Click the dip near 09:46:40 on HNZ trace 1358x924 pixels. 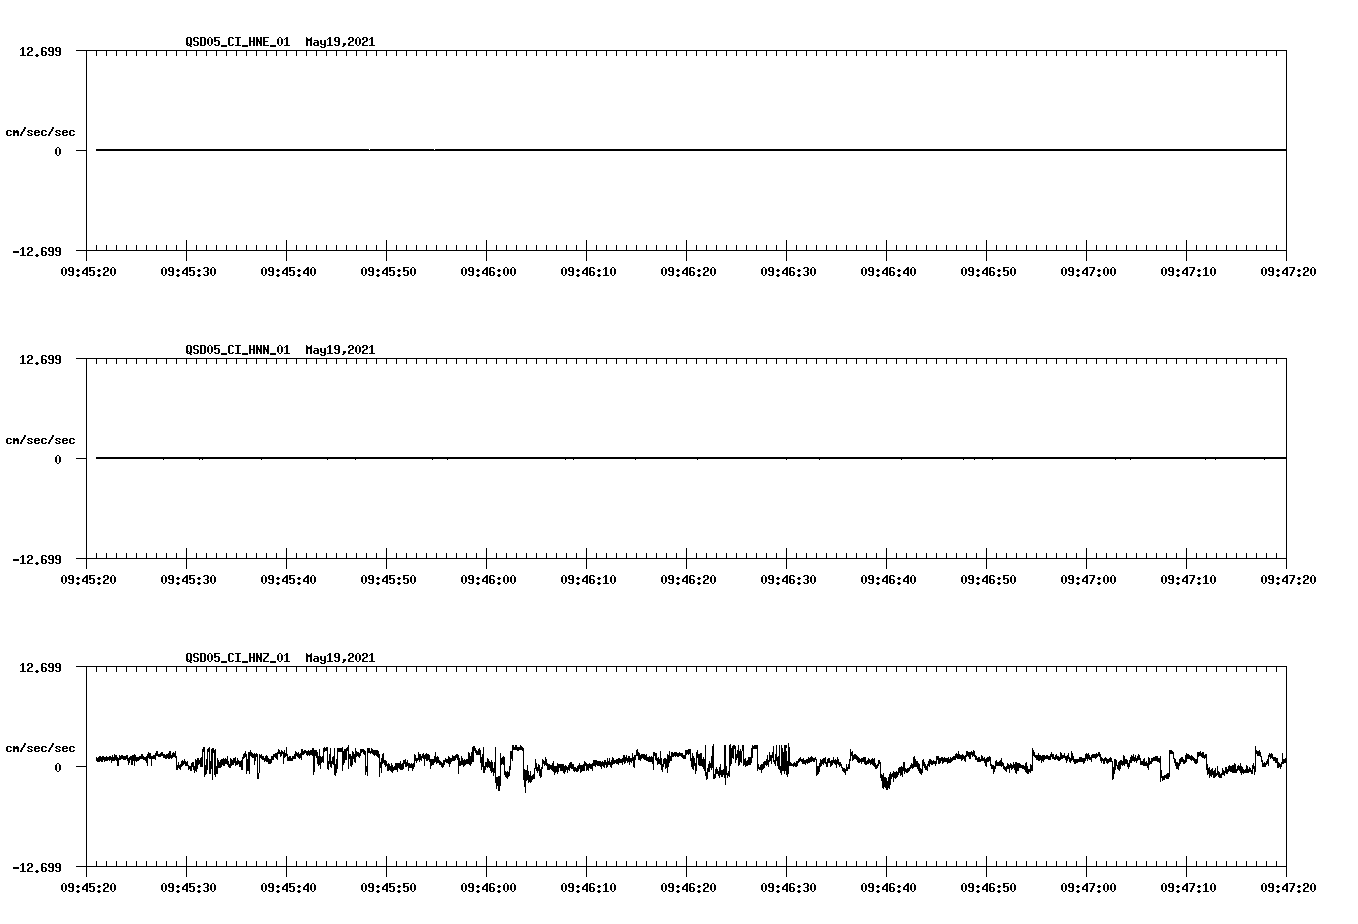click(x=884, y=785)
